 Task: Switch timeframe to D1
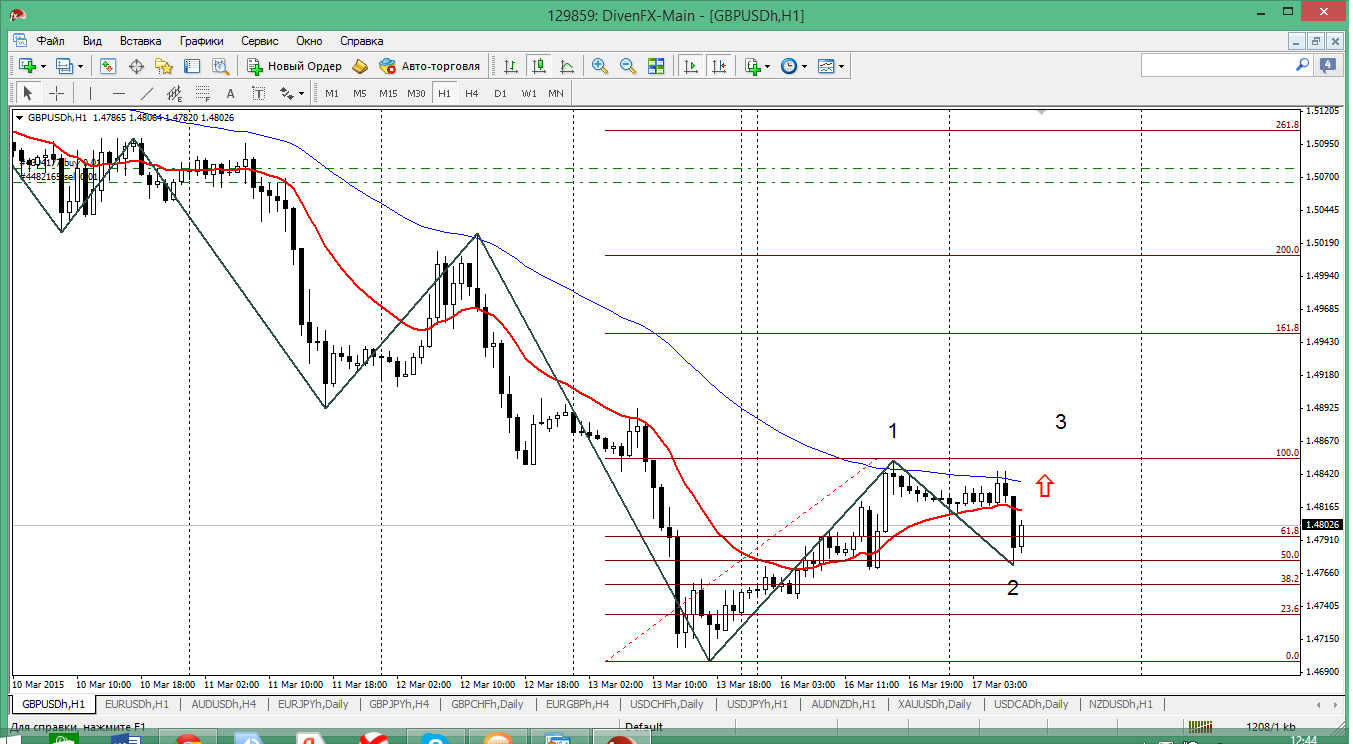click(501, 93)
